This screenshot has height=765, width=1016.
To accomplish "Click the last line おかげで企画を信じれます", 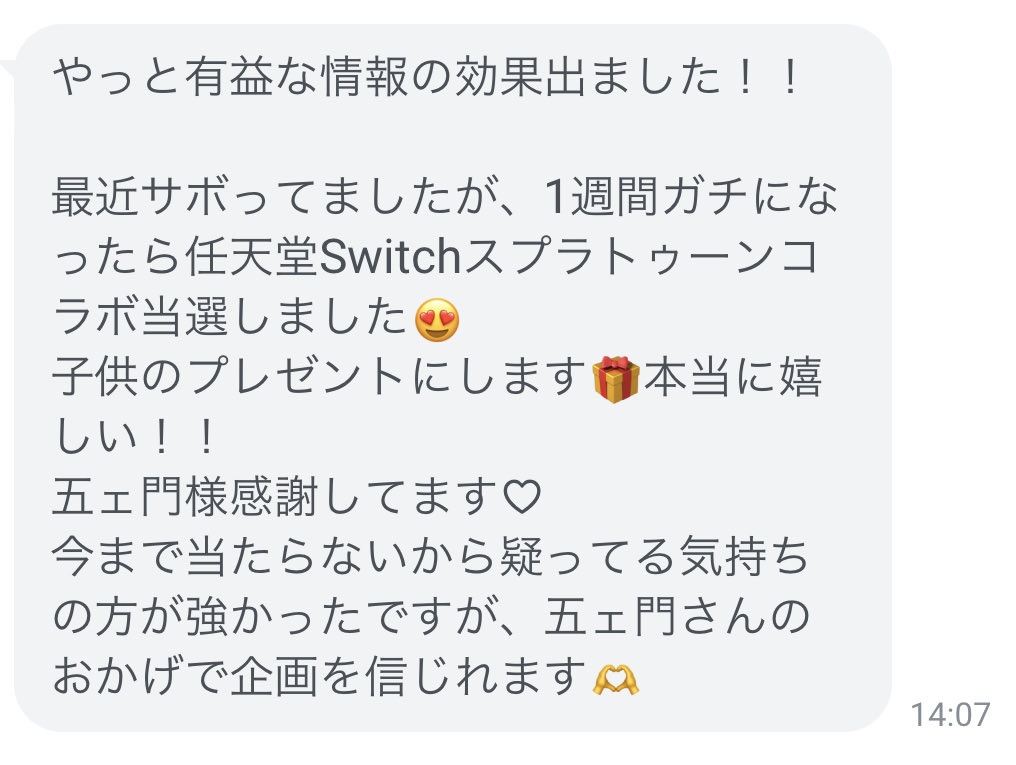I will 320,677.
